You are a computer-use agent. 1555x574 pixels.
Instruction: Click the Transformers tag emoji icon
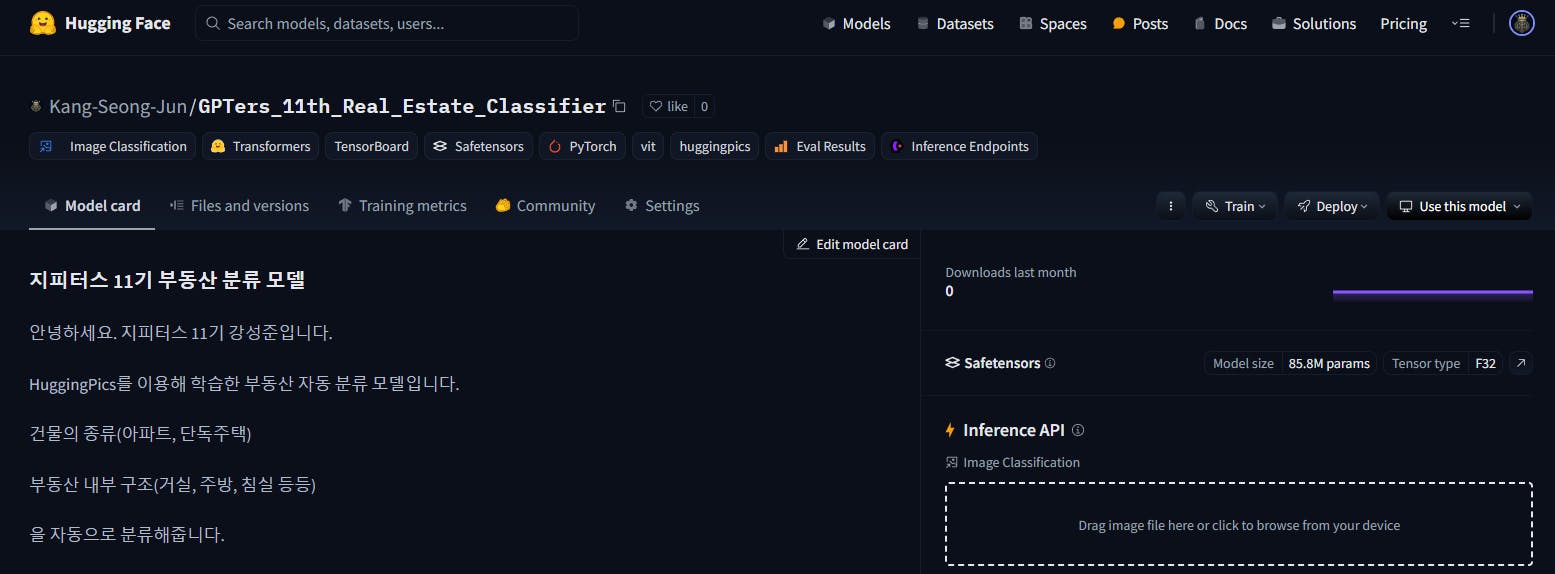click(218, 146)
